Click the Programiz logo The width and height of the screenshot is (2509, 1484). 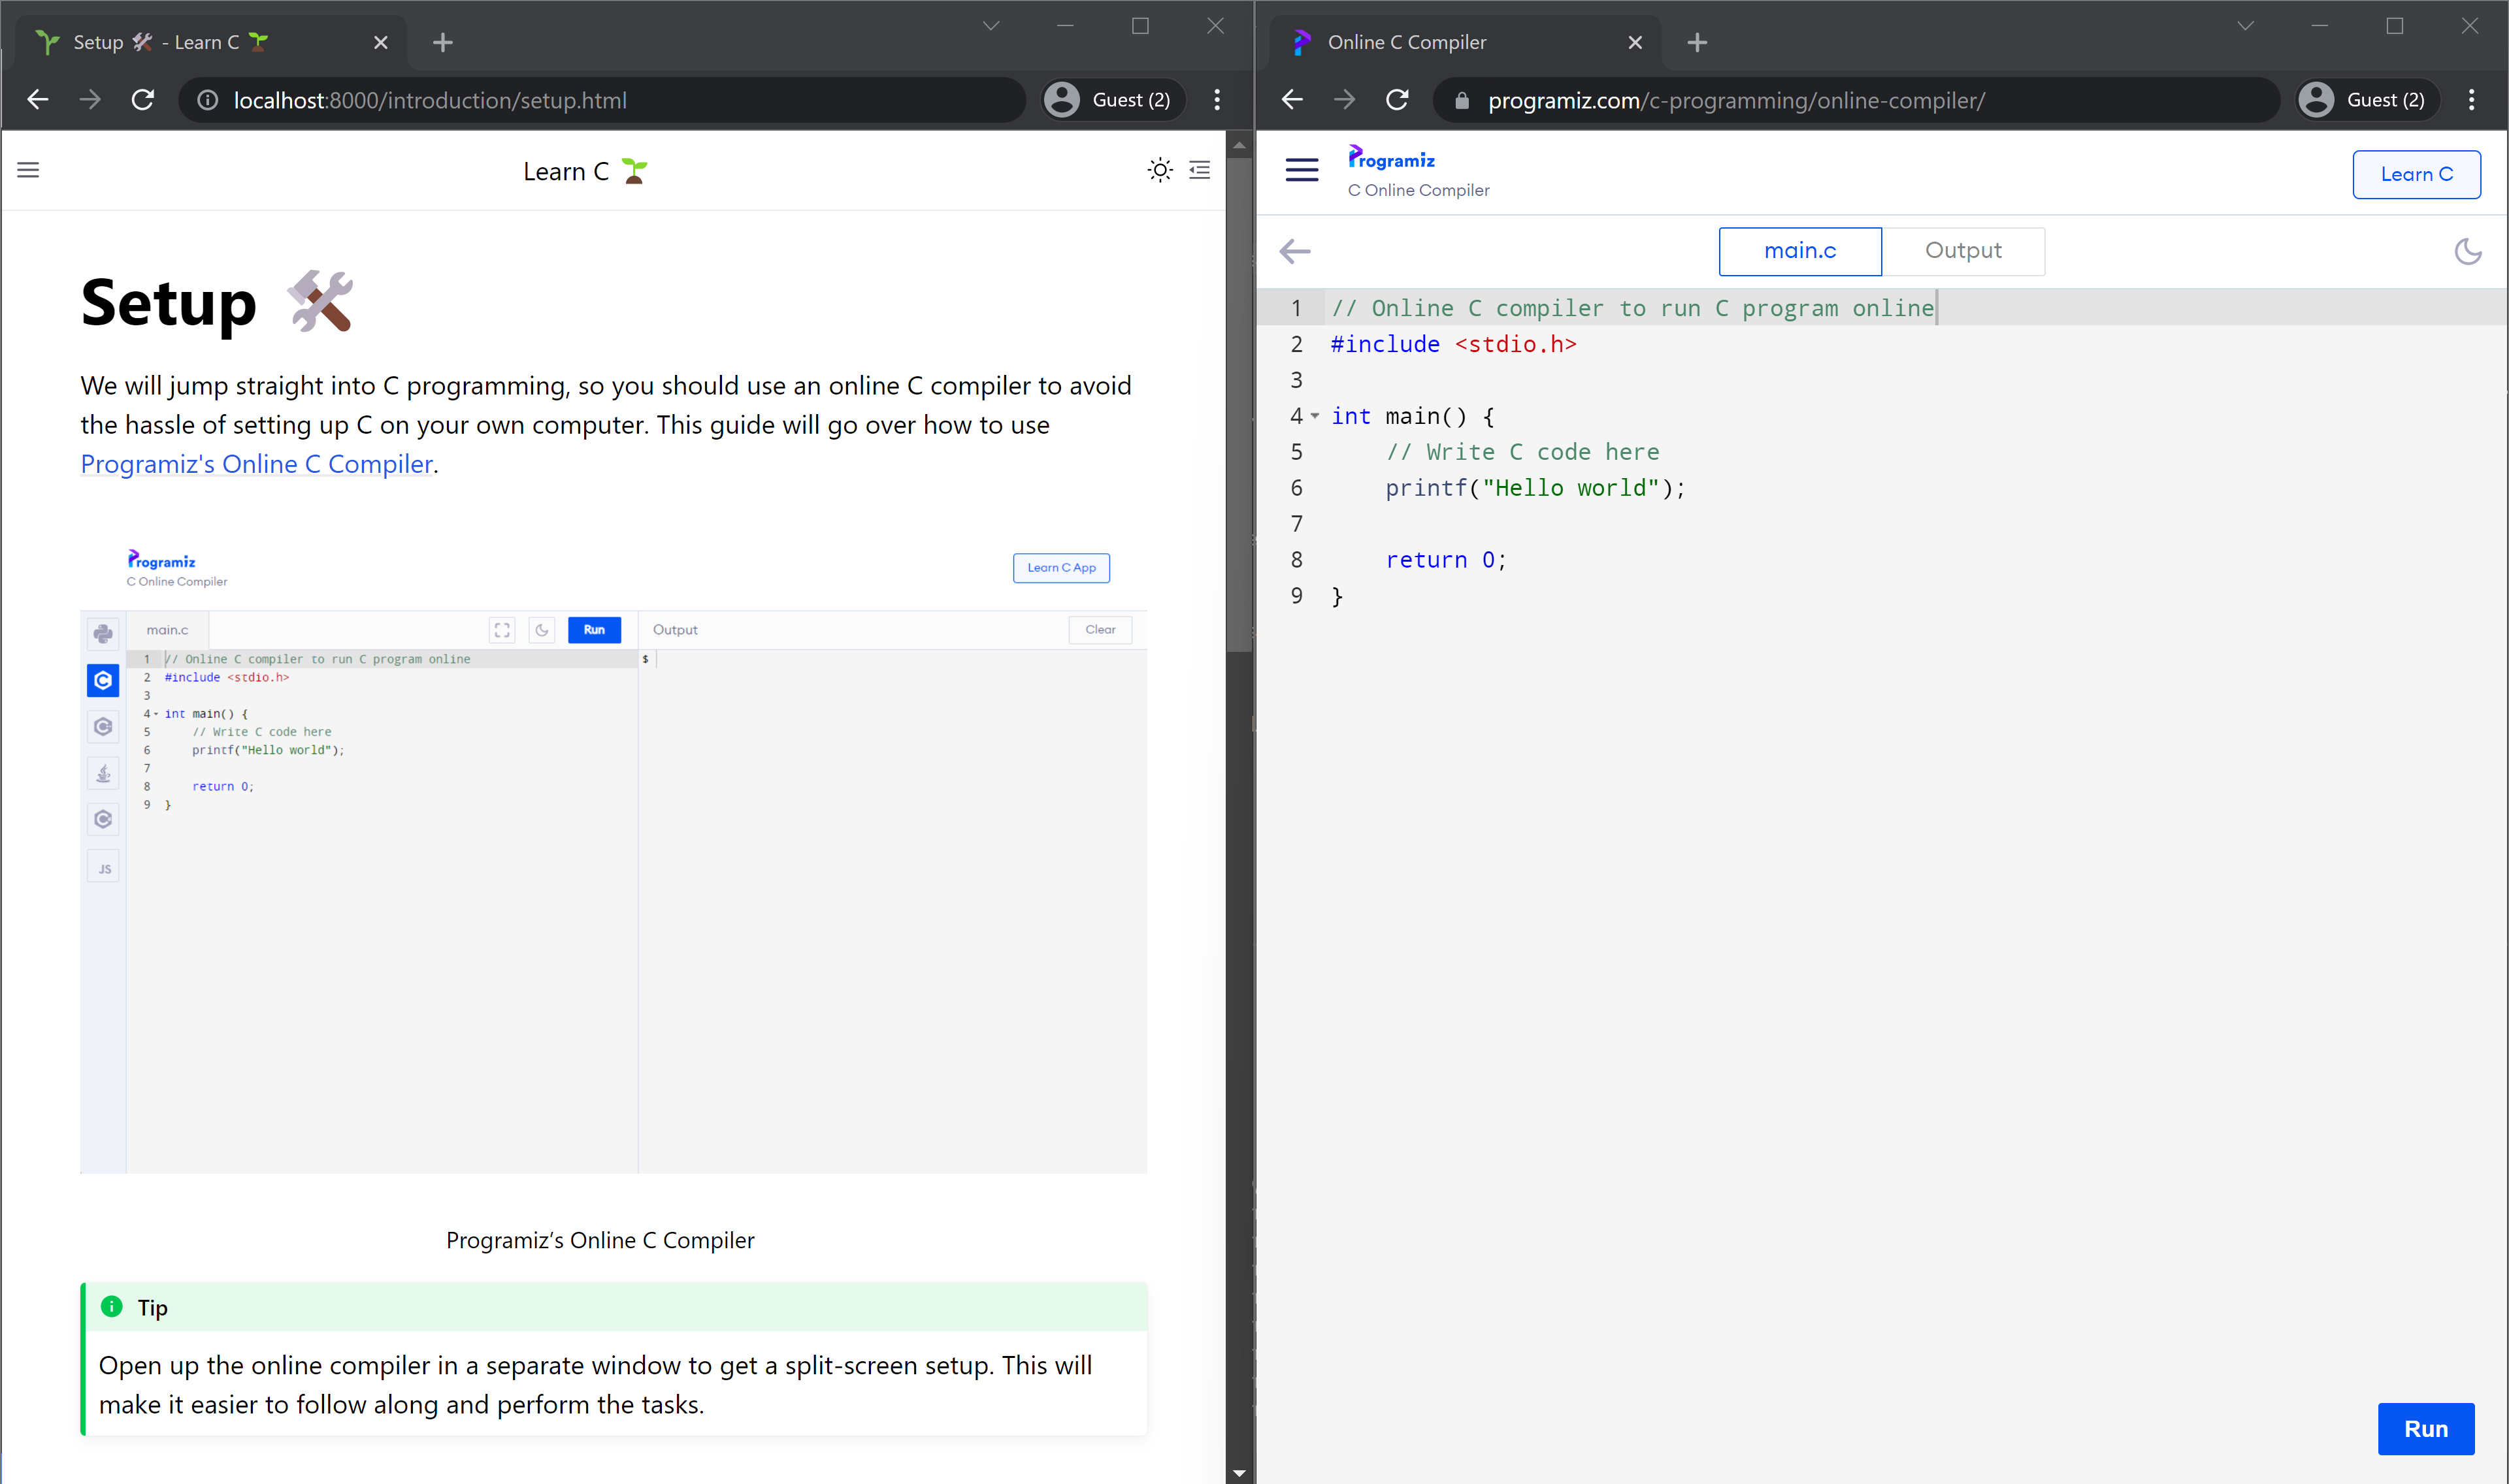[1391, 158]
